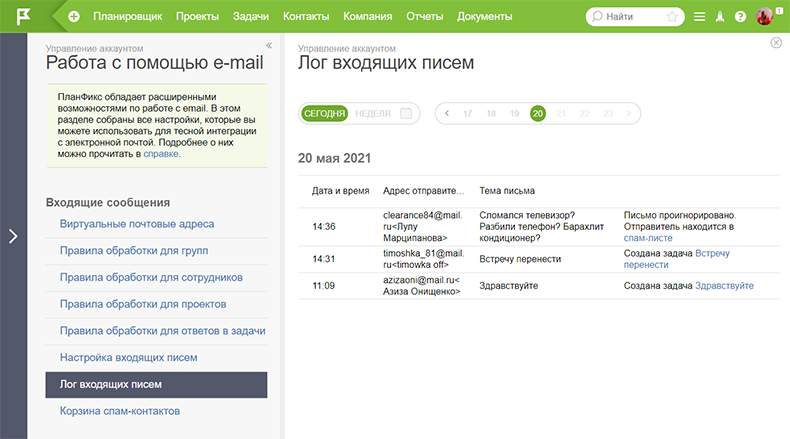Screen dimensions: 790x439
Task: Open the Планировщик menu
Action: [127, 17]
